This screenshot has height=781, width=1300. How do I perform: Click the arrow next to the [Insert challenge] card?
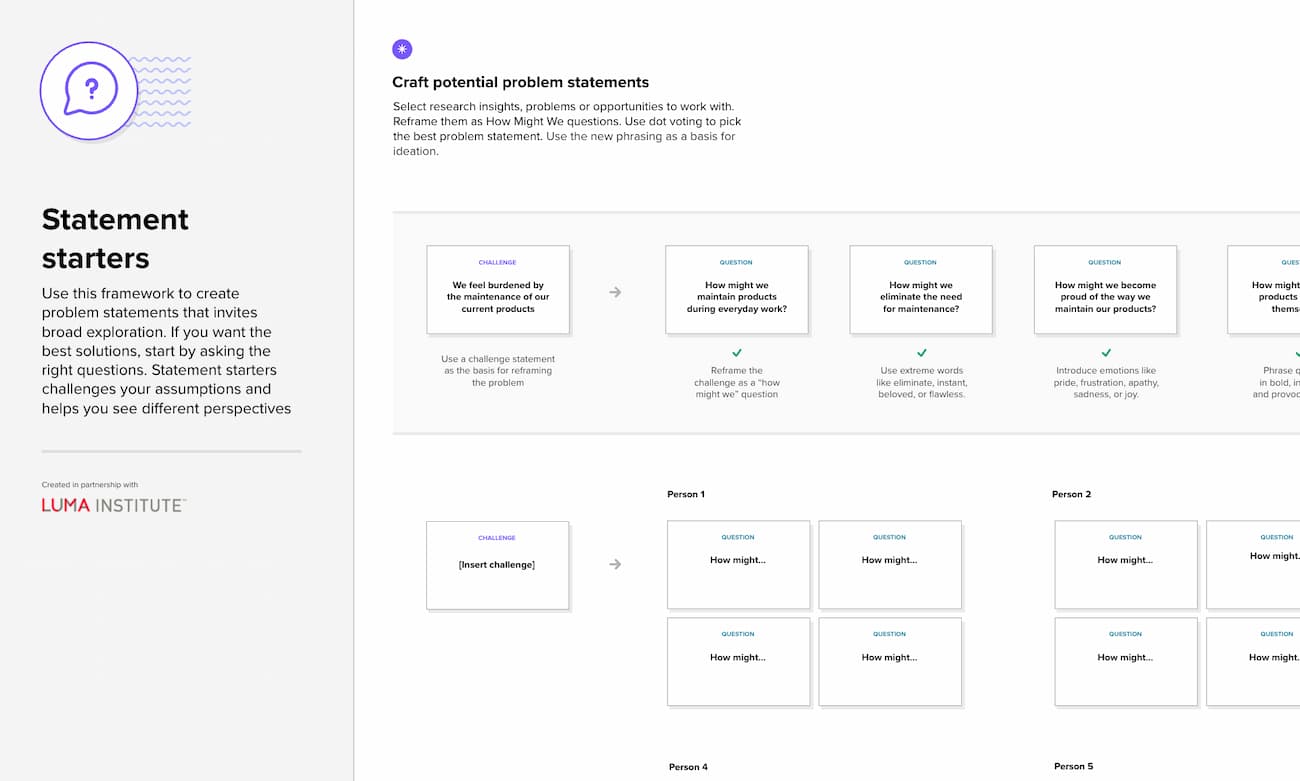614,564
